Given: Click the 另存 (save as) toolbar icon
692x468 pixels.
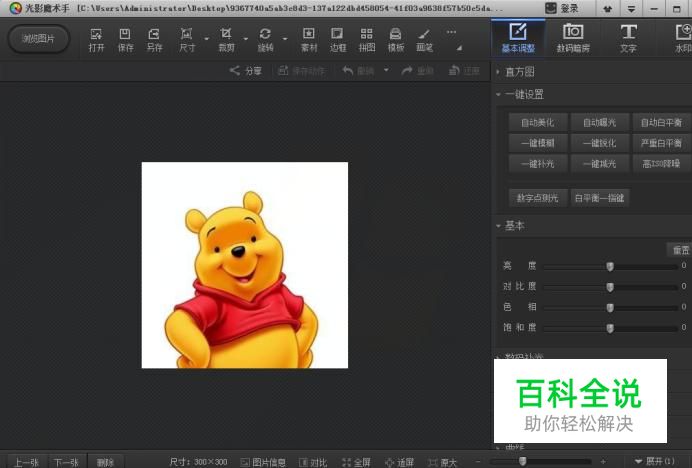Looking at the screenshot, I should click(x=154, y=40).
